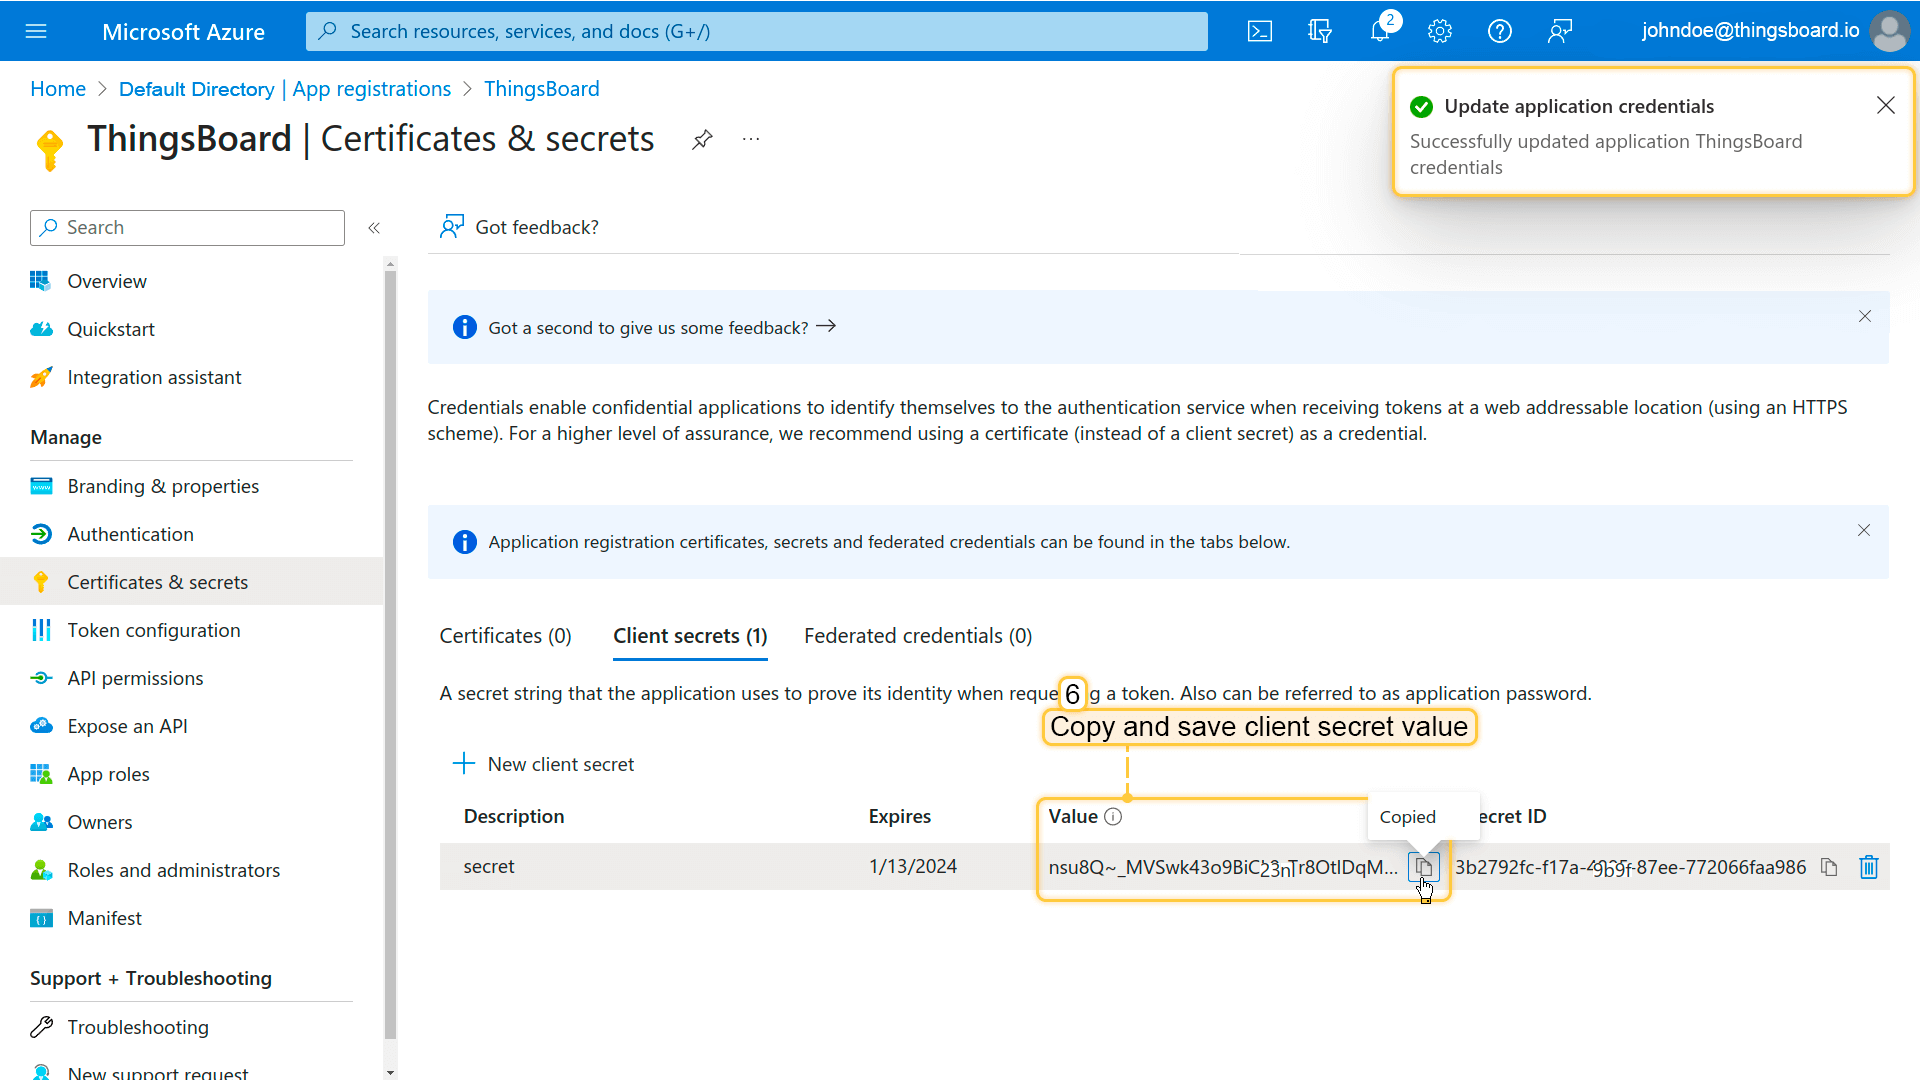Dismiss the Update application credentials notification

[x=1886, y=106]
